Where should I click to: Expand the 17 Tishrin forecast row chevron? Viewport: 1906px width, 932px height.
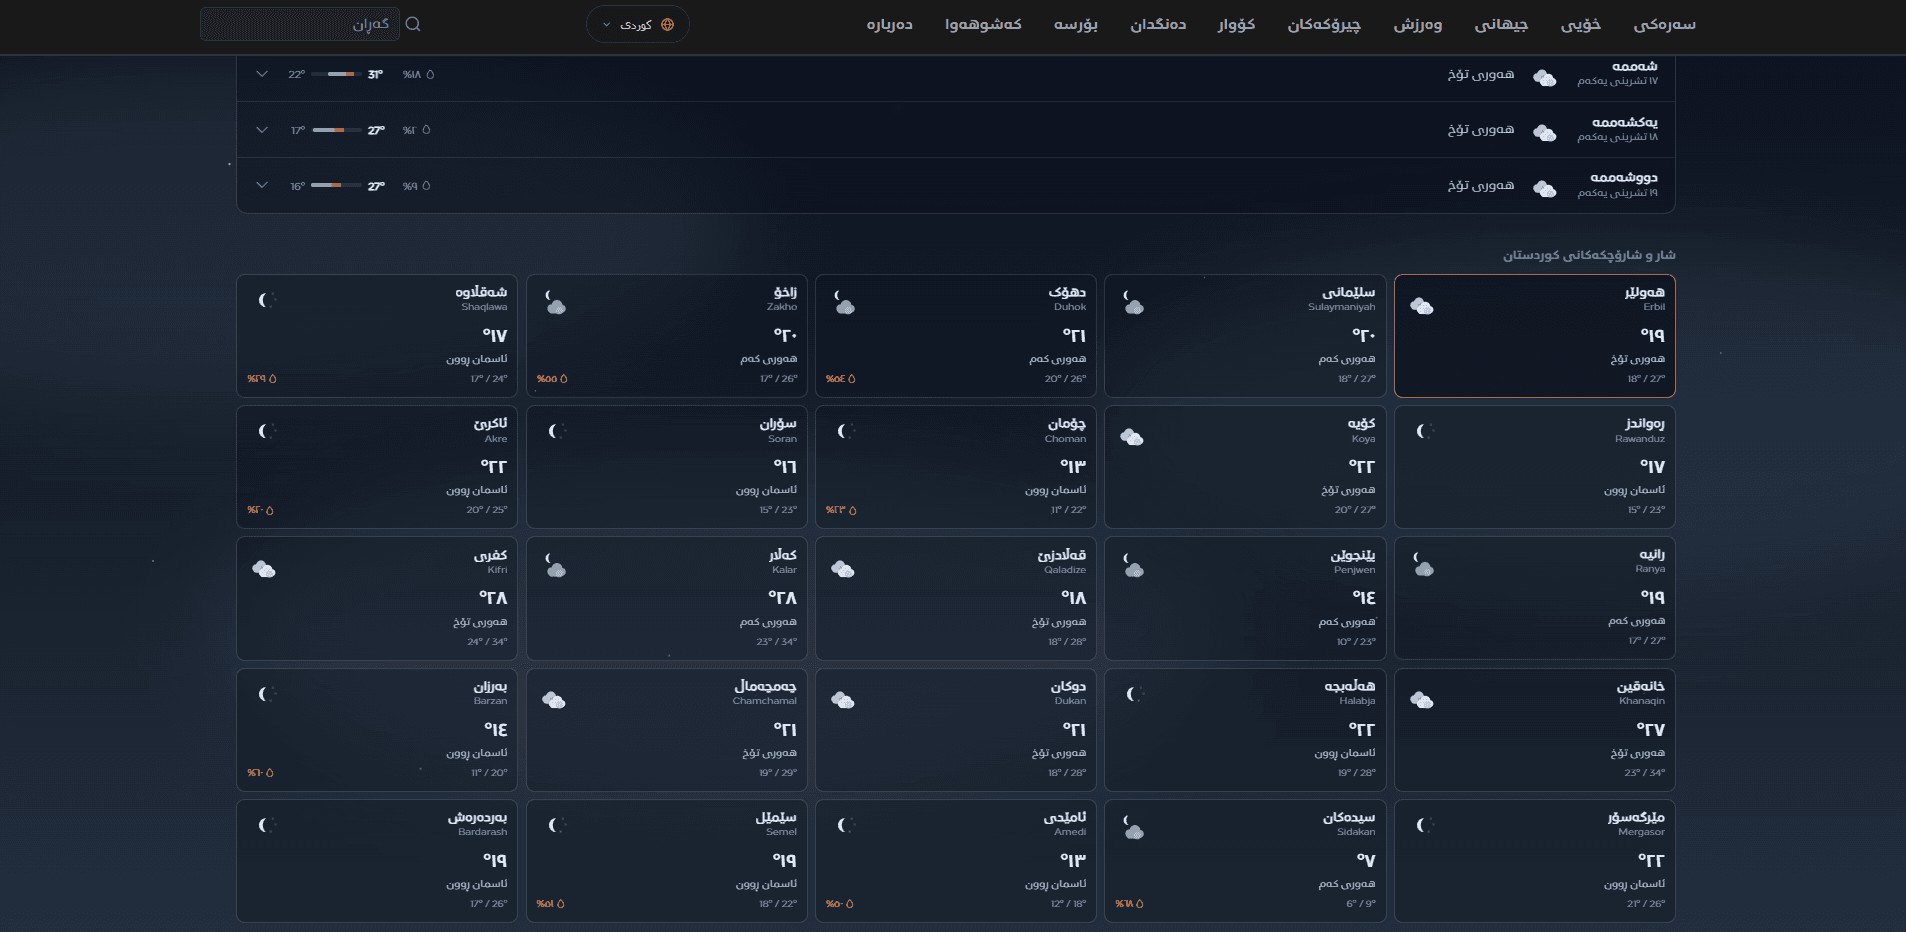click(x=262, y=74)
